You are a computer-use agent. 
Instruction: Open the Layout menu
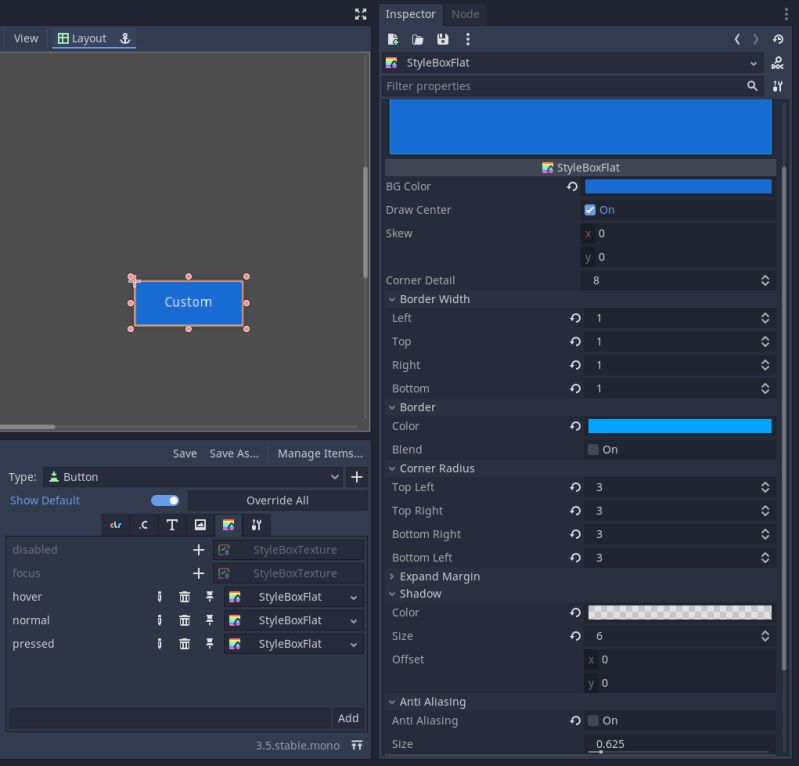pos(82,38)
